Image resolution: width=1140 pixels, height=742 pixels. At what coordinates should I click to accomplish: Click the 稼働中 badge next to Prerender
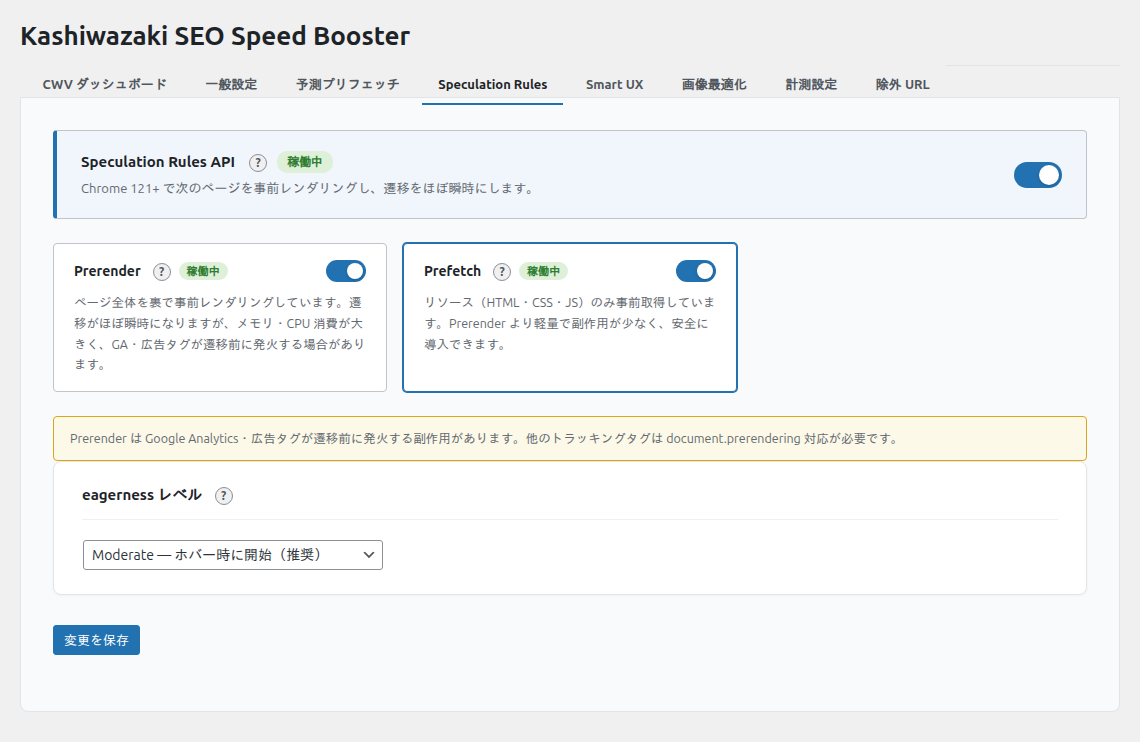(203, 271)
